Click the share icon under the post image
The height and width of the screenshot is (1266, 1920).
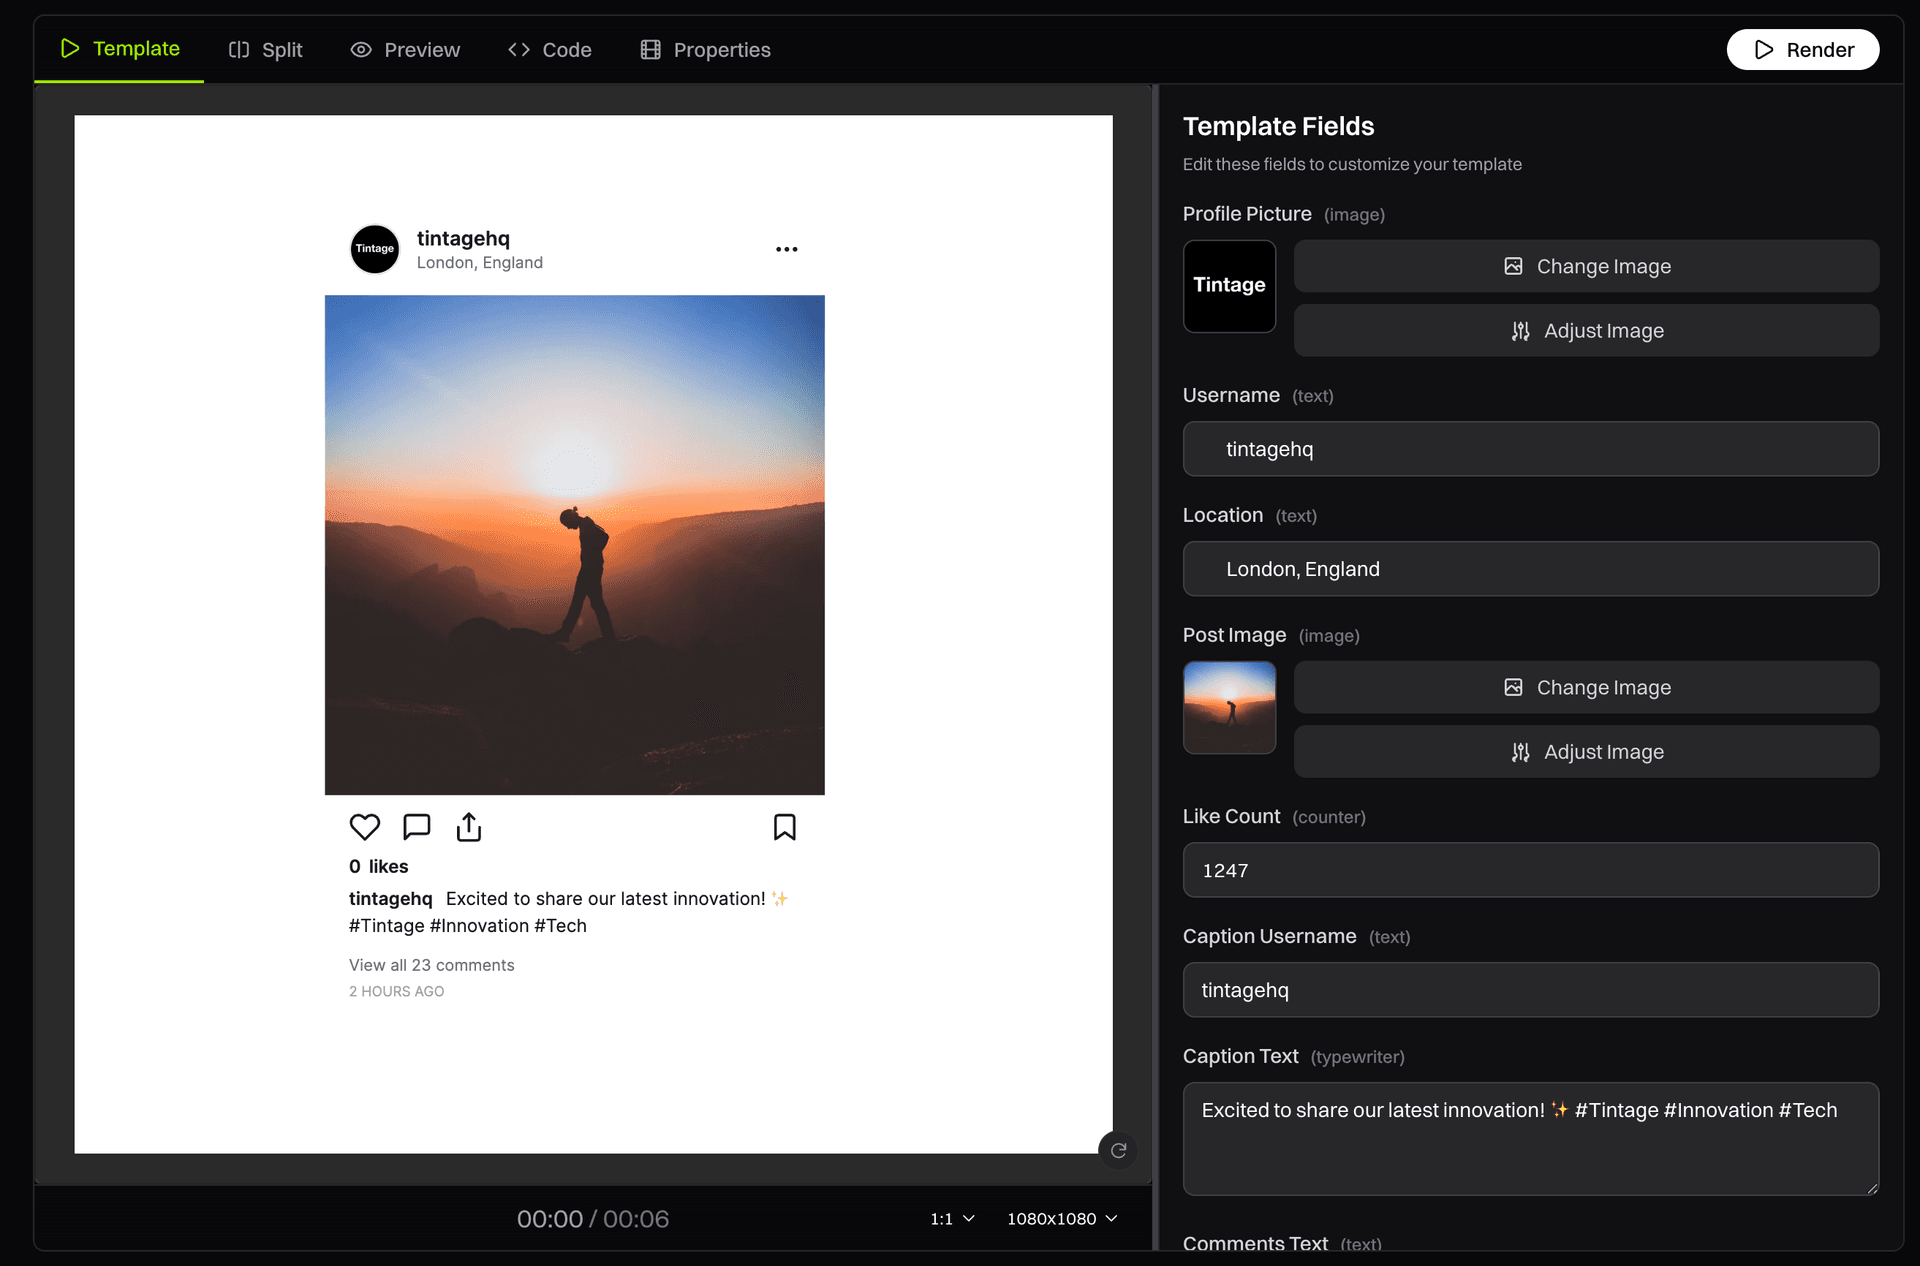[x=468, y=827]
